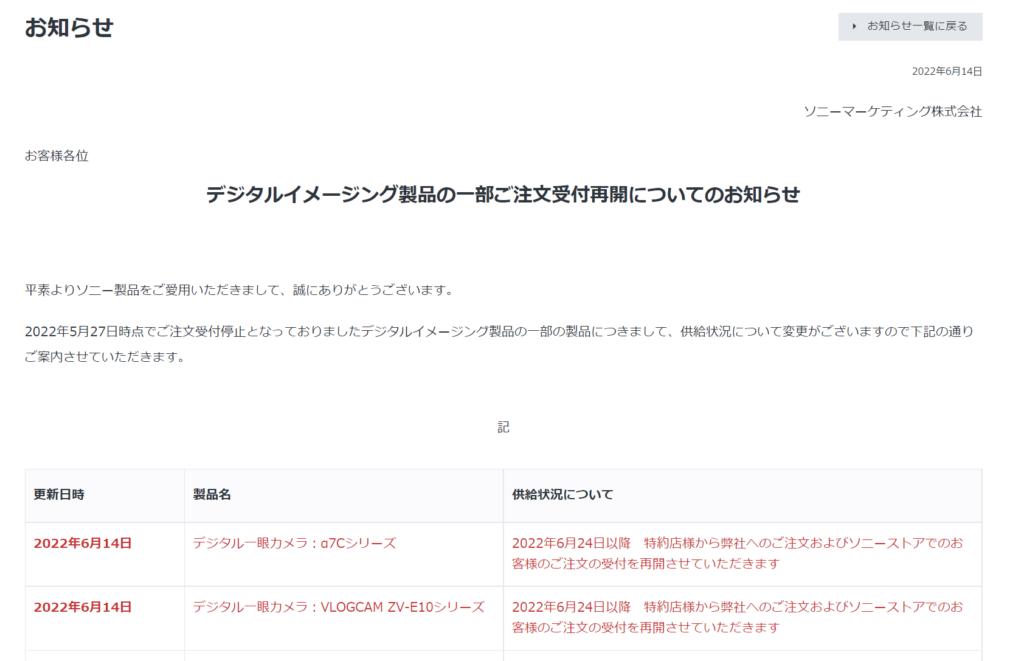
Task: Click the デジタルイメージング製品 announcement title
Action: [x=503, y=195]
